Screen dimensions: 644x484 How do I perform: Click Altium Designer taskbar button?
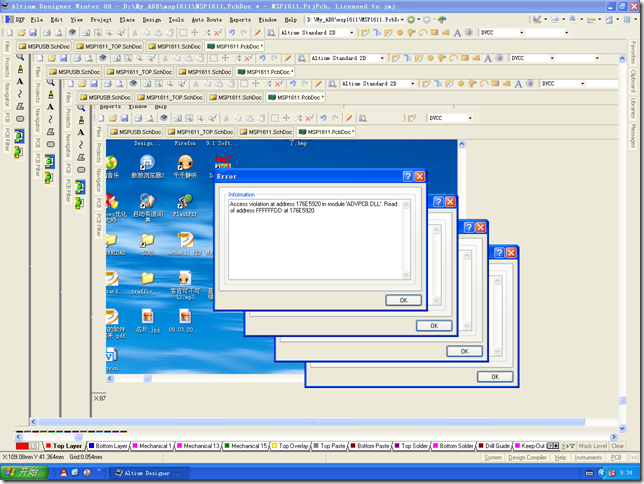pyautogui.click(x=150, y=473)
